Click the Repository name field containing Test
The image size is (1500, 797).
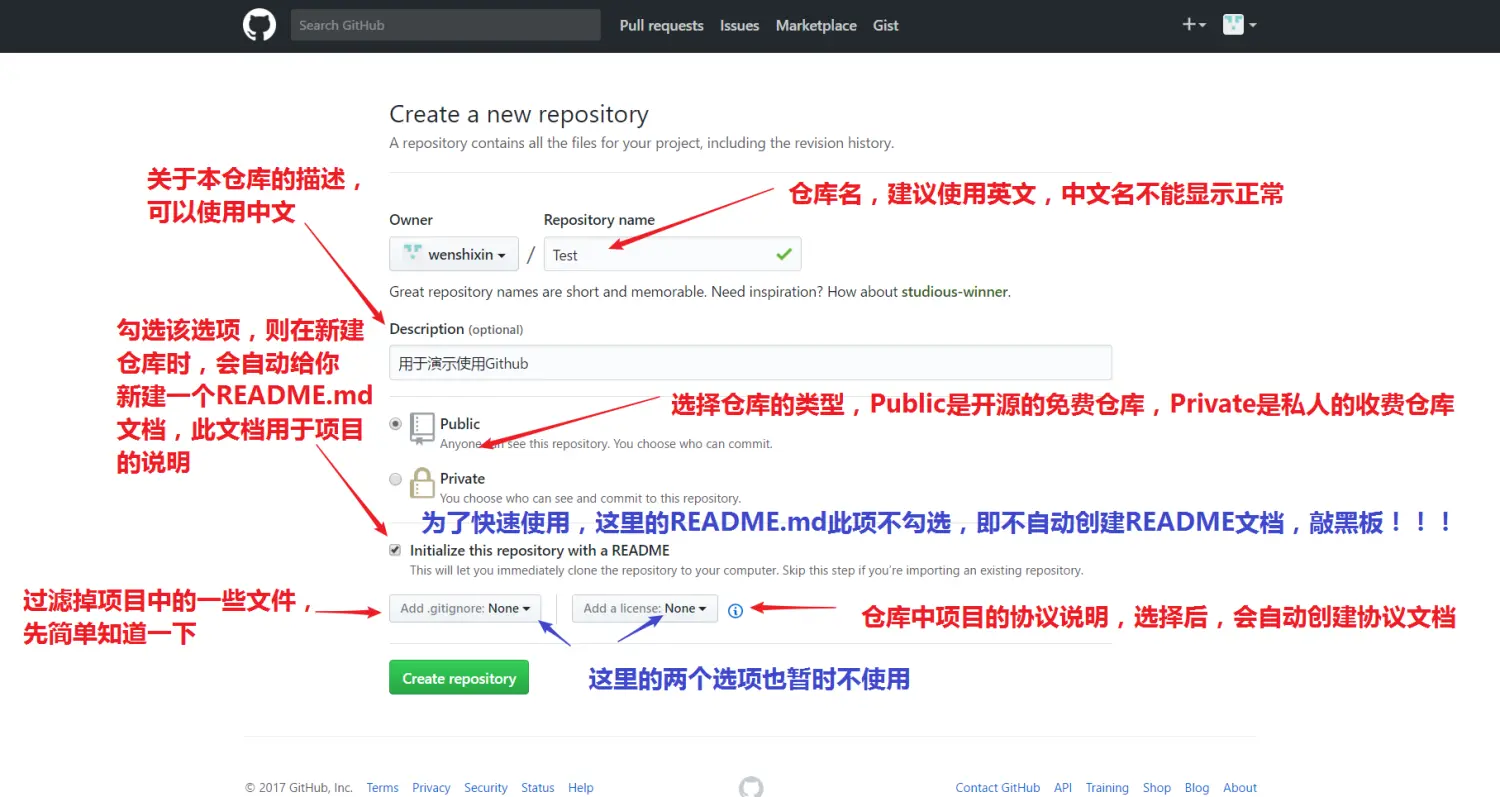(672, 254)
